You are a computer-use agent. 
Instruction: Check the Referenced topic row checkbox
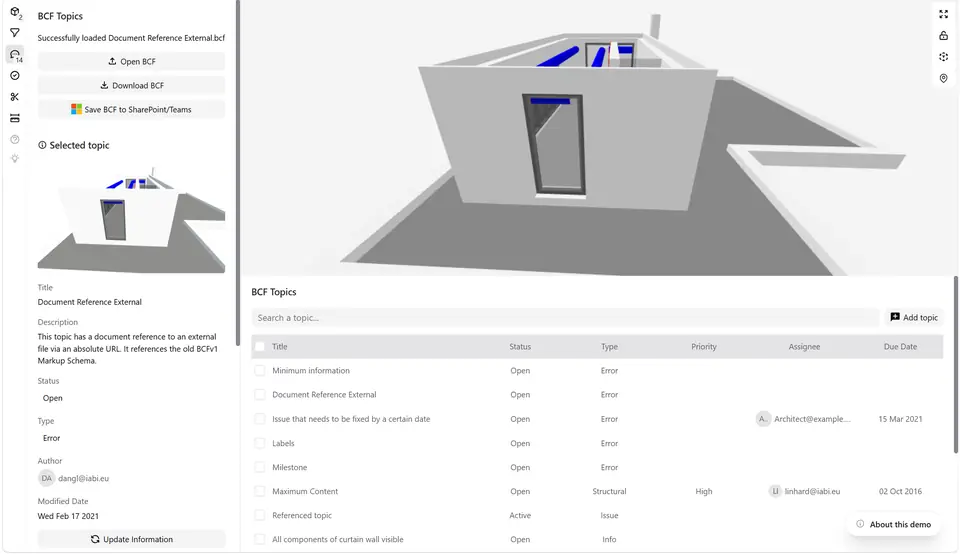[x=260, y=515]
